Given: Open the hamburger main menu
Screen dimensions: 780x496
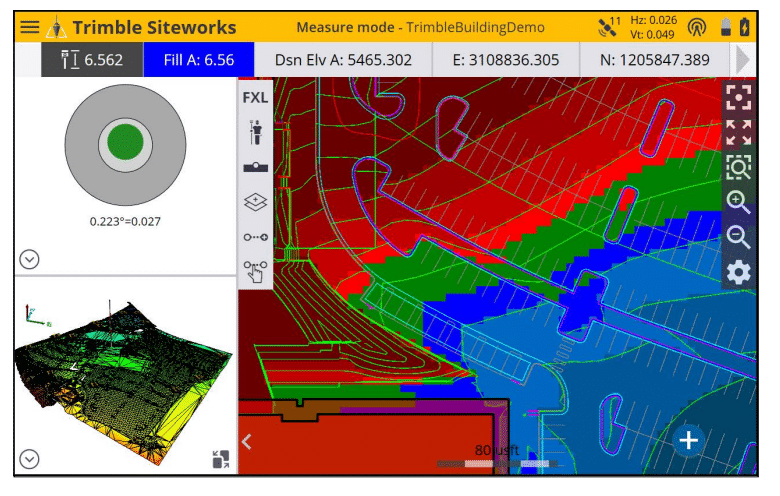Looking at the screenshot, I should (x=30, y=27).
